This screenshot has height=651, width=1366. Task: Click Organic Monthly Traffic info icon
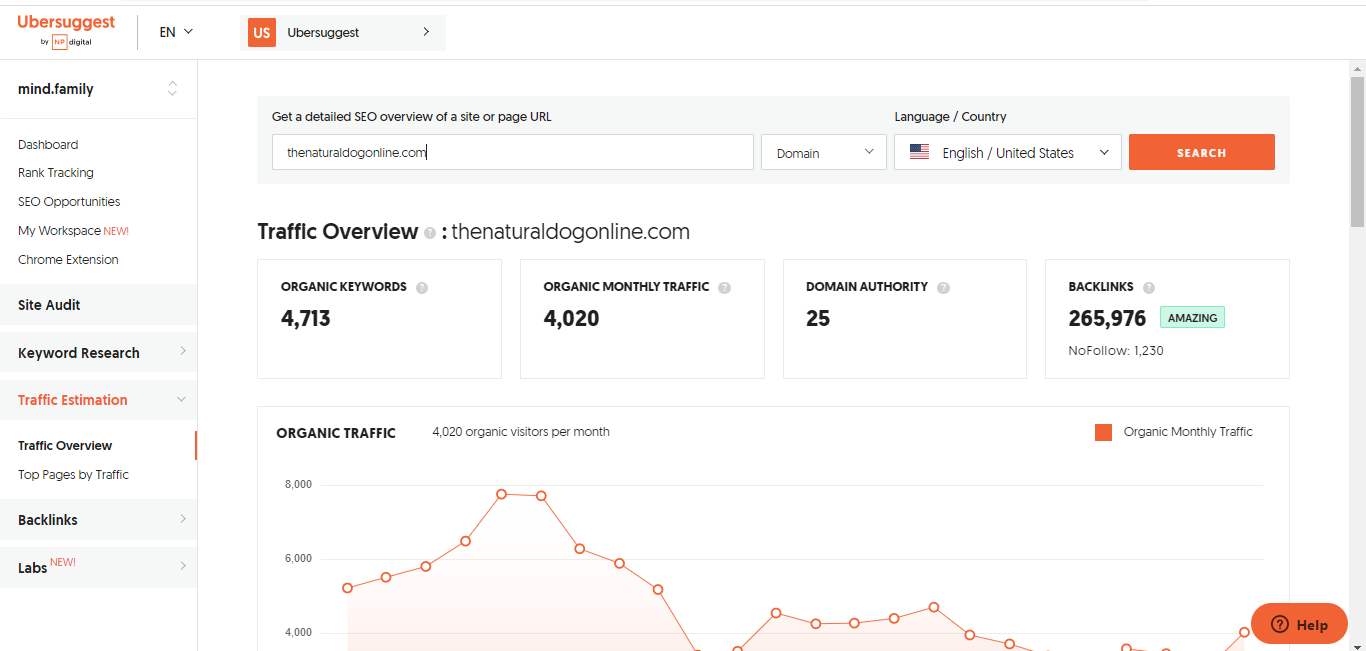pos(725,287)
